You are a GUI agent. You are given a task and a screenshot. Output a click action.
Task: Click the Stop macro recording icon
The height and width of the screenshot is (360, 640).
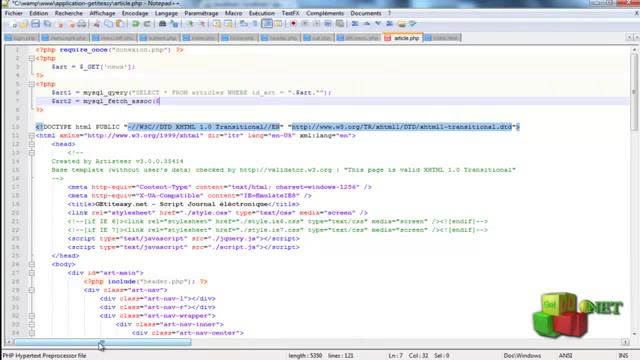click(304, 24)
